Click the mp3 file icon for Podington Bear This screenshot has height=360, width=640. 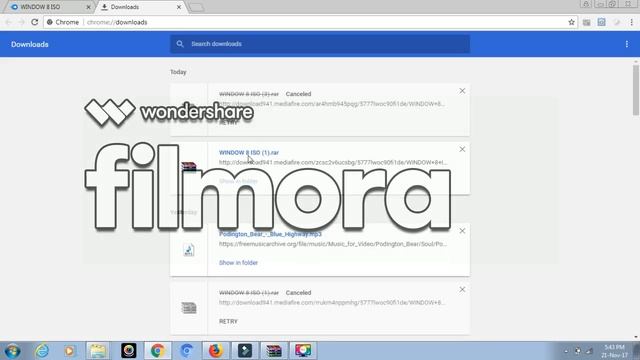(189, 249)
